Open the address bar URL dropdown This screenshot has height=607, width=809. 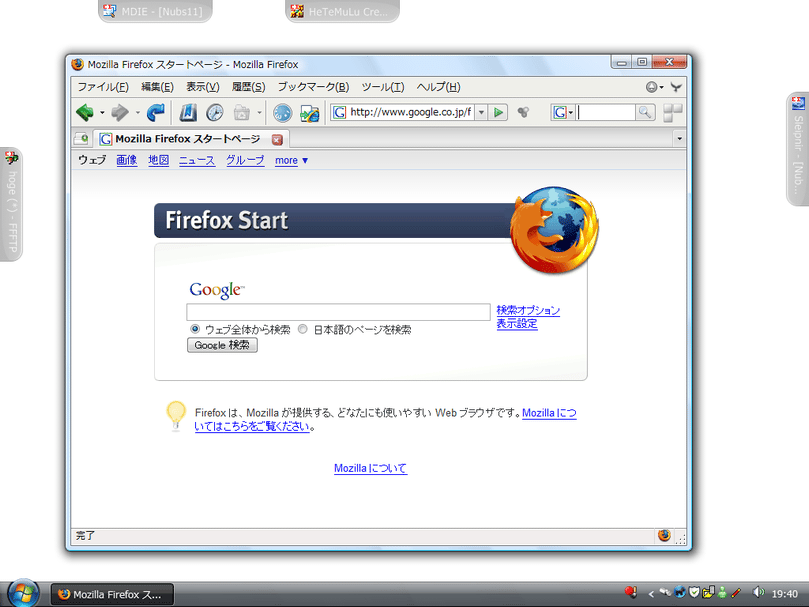[x=481, y=112]
